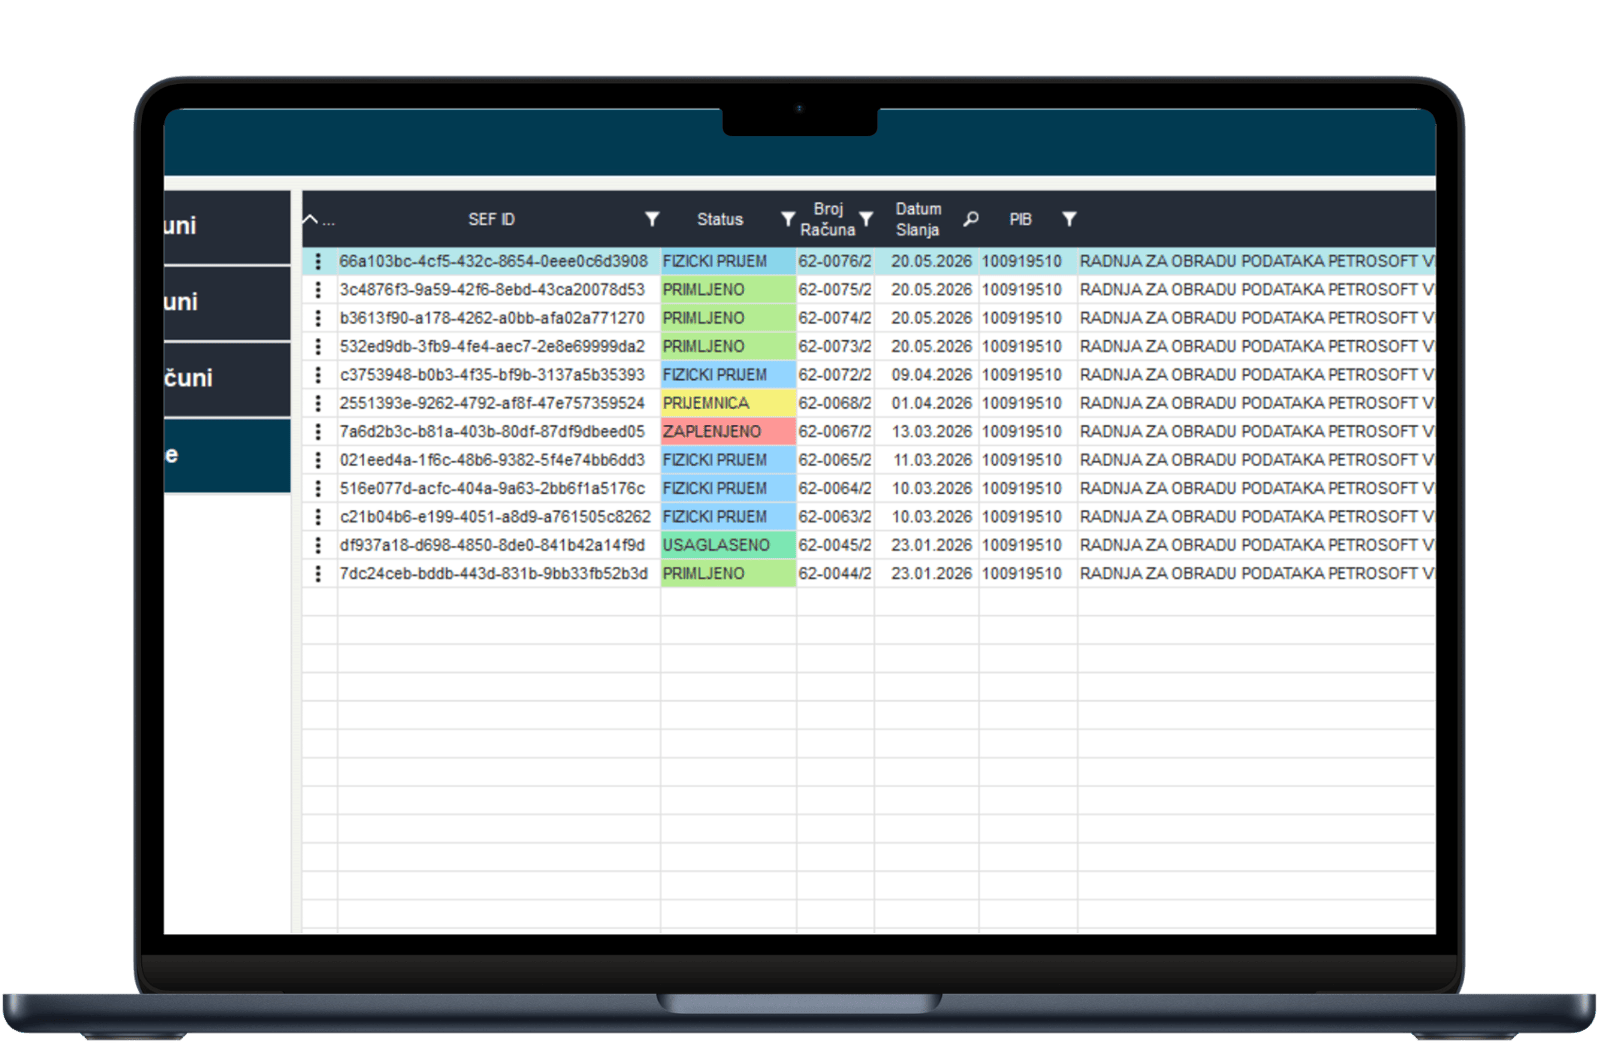
Task: Open row menu for invoice 62-0074/2
Action: 318,318
